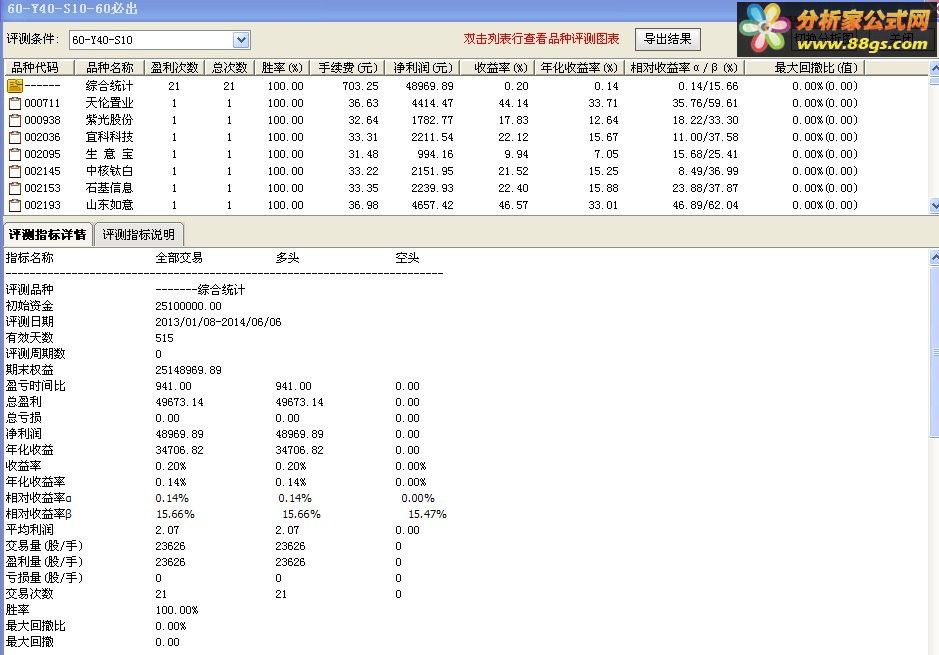Click the 相对收益率β 空头 value 15.47%

click(x=427, y=514)
